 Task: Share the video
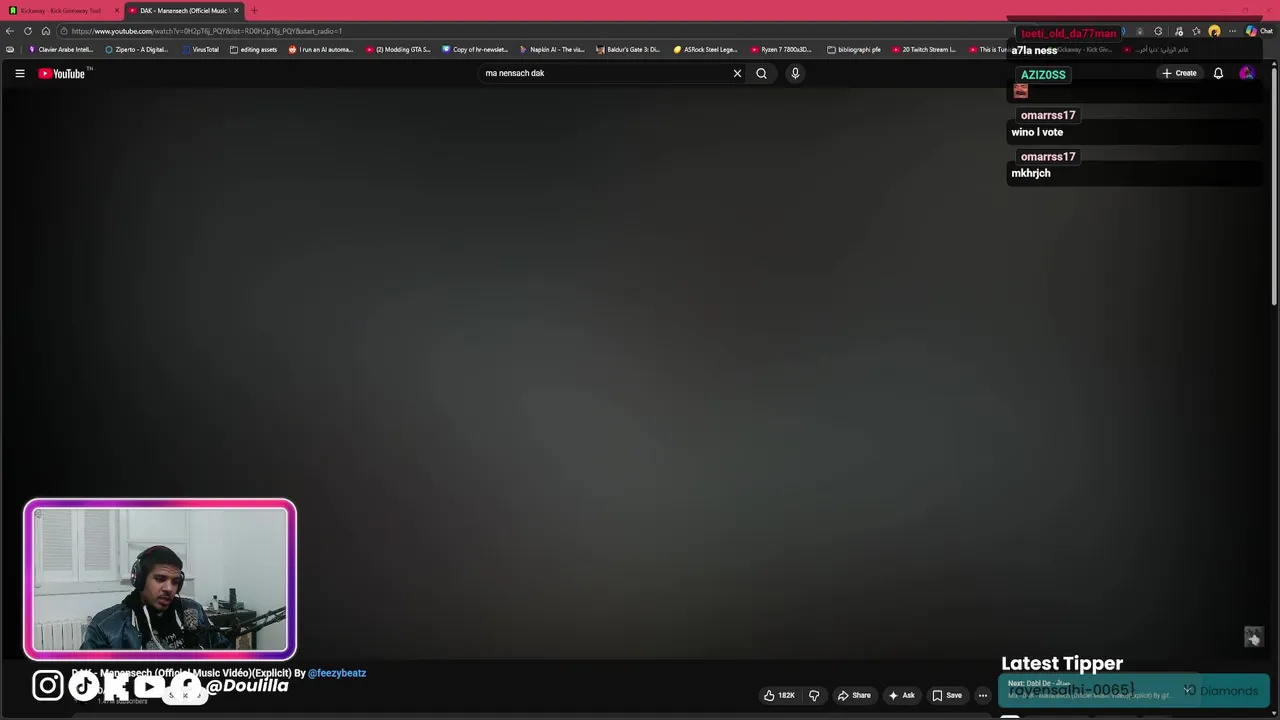[854, 695]
